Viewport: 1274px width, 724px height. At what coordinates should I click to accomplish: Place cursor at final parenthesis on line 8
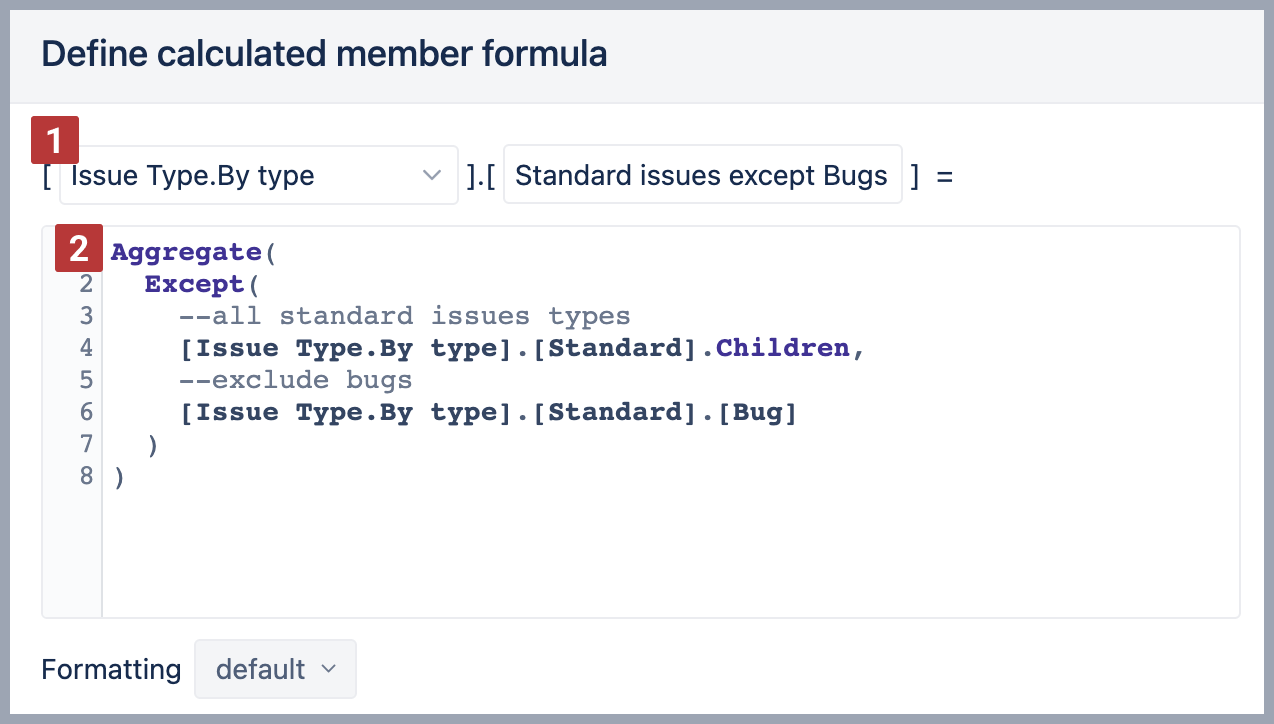coord(120,476)
